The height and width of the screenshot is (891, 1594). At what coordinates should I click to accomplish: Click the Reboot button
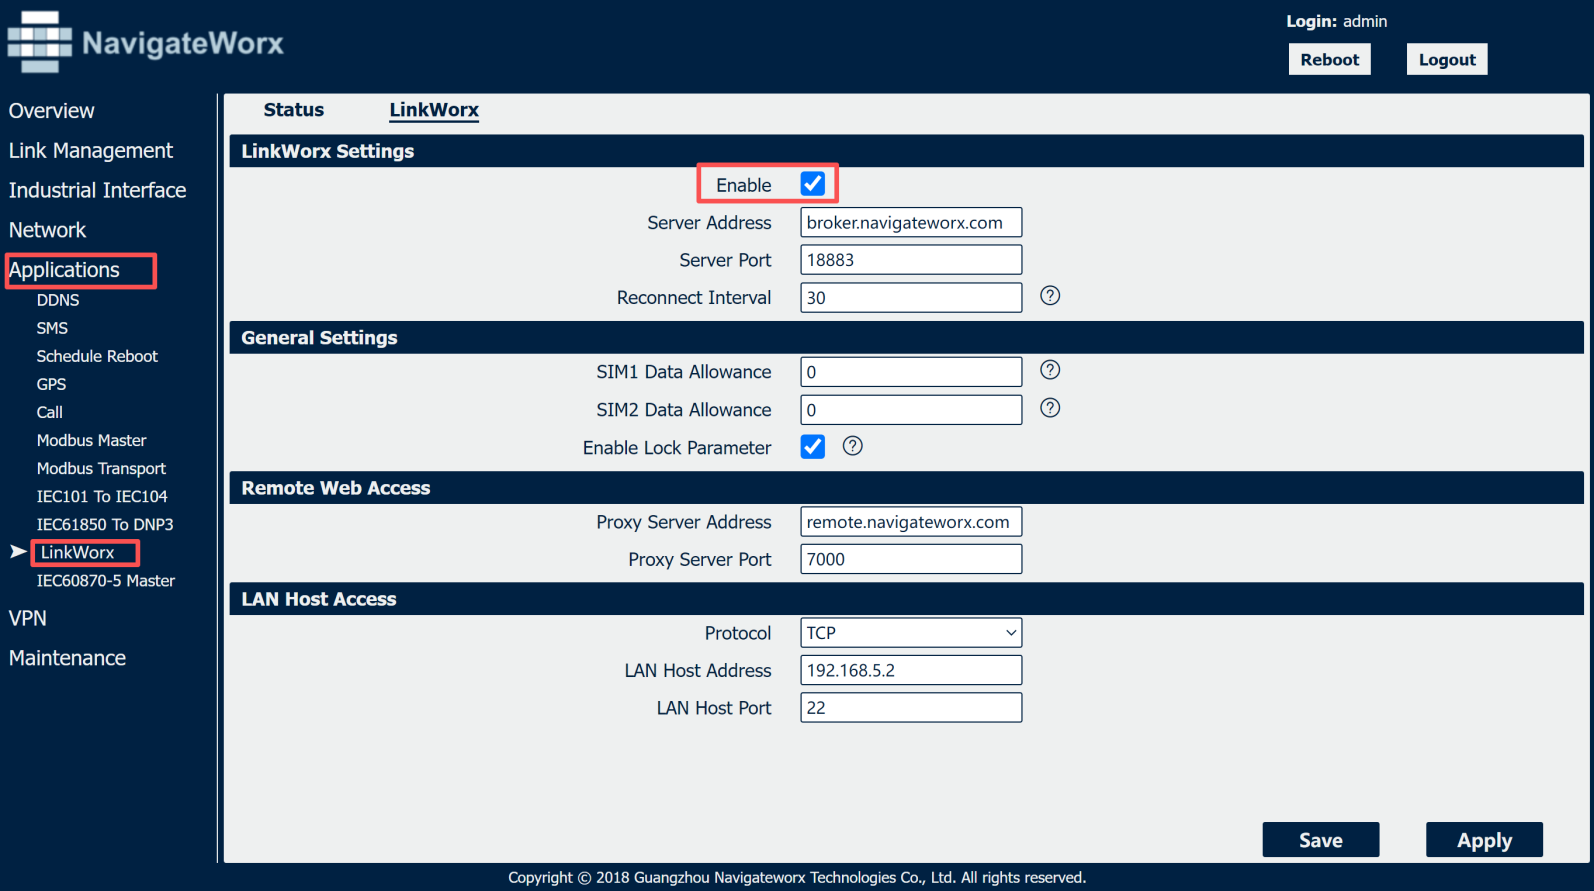point(1329,59)
